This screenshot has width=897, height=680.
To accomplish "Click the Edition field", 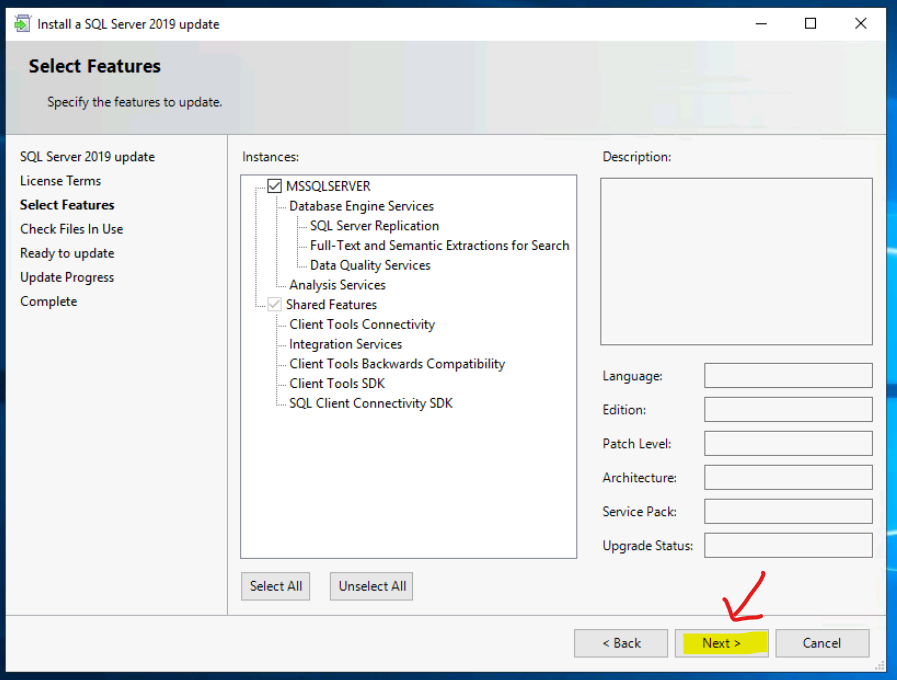I will pyautogui.click(x=788, y=409).
